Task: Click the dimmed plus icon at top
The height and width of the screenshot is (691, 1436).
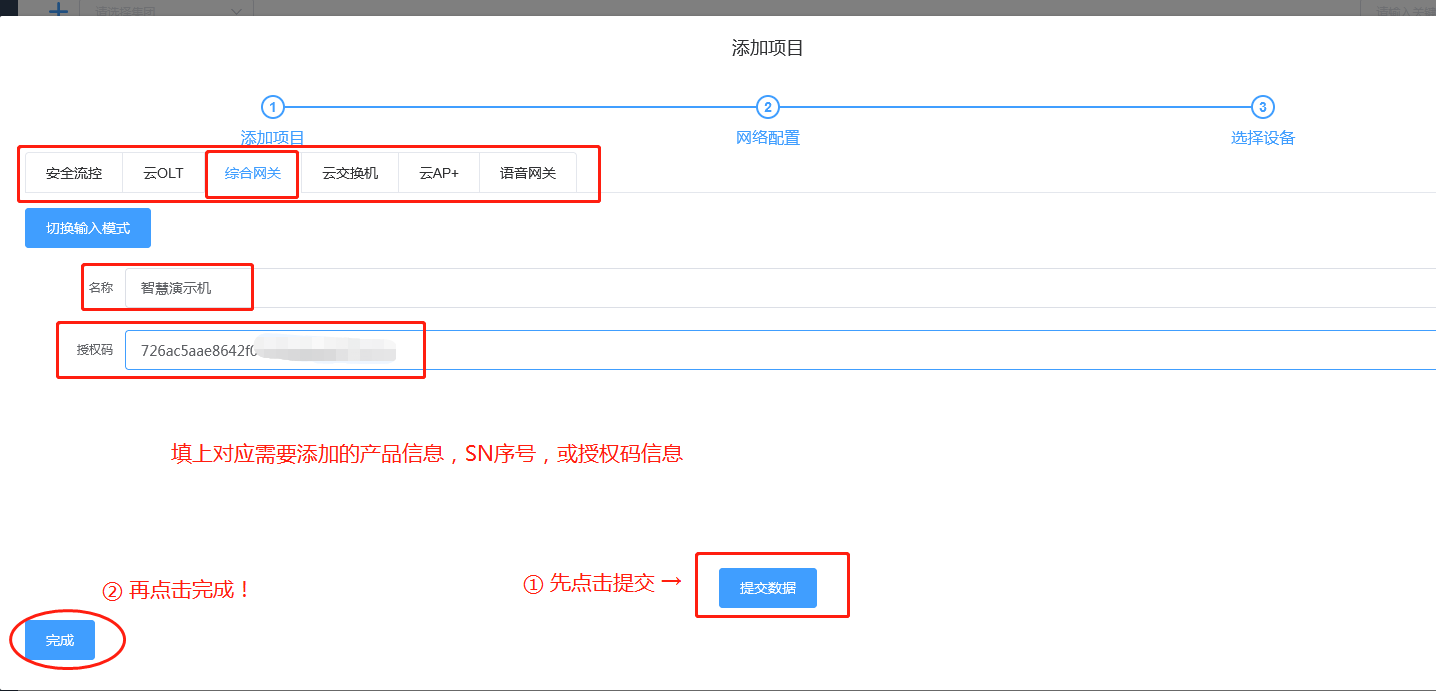Action: point(58,11)
